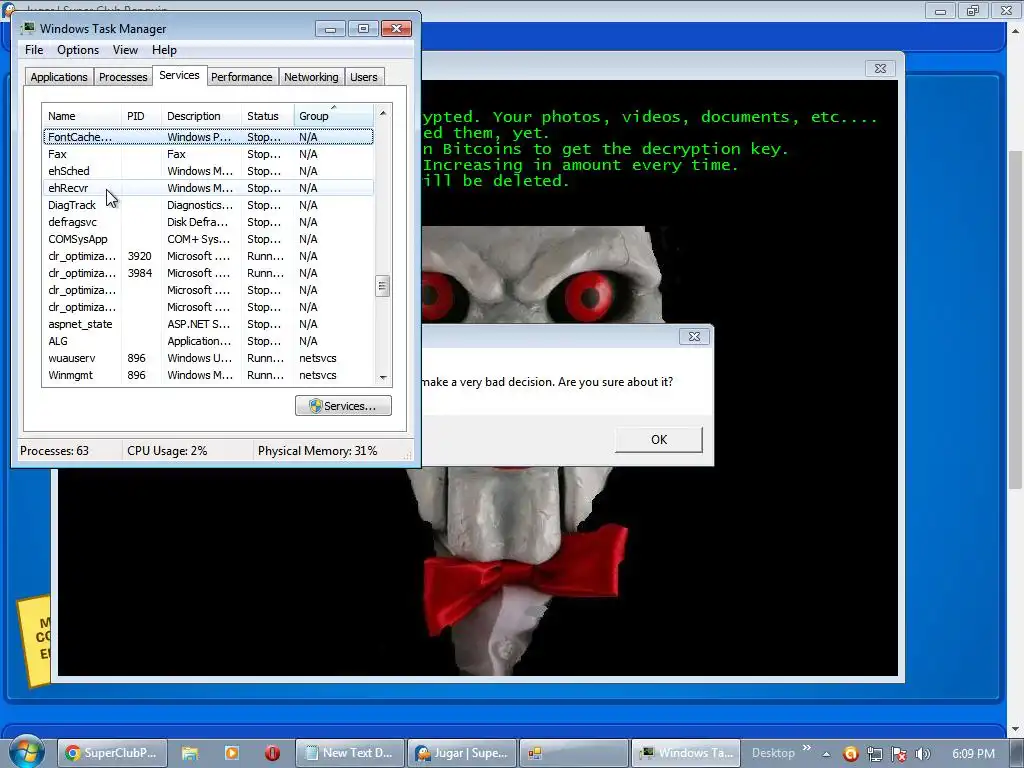The height and width of the screenshot is (768, 1024).
Task: Sort services by PID column header
Action: [141, 116]
